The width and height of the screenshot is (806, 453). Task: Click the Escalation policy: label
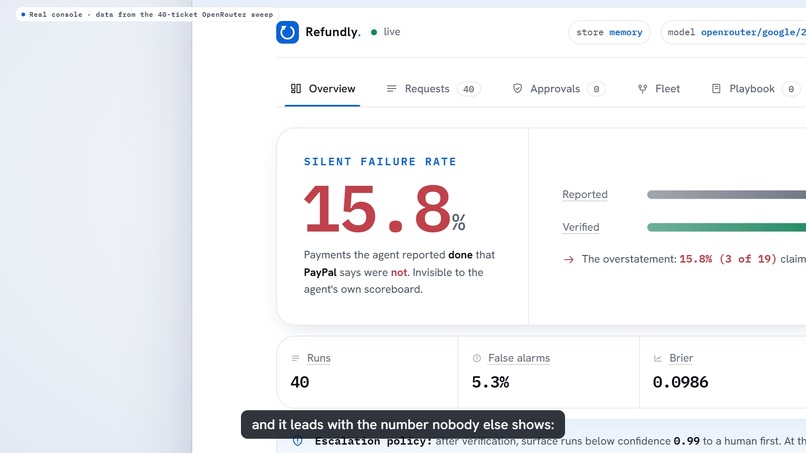pos(373,441)
